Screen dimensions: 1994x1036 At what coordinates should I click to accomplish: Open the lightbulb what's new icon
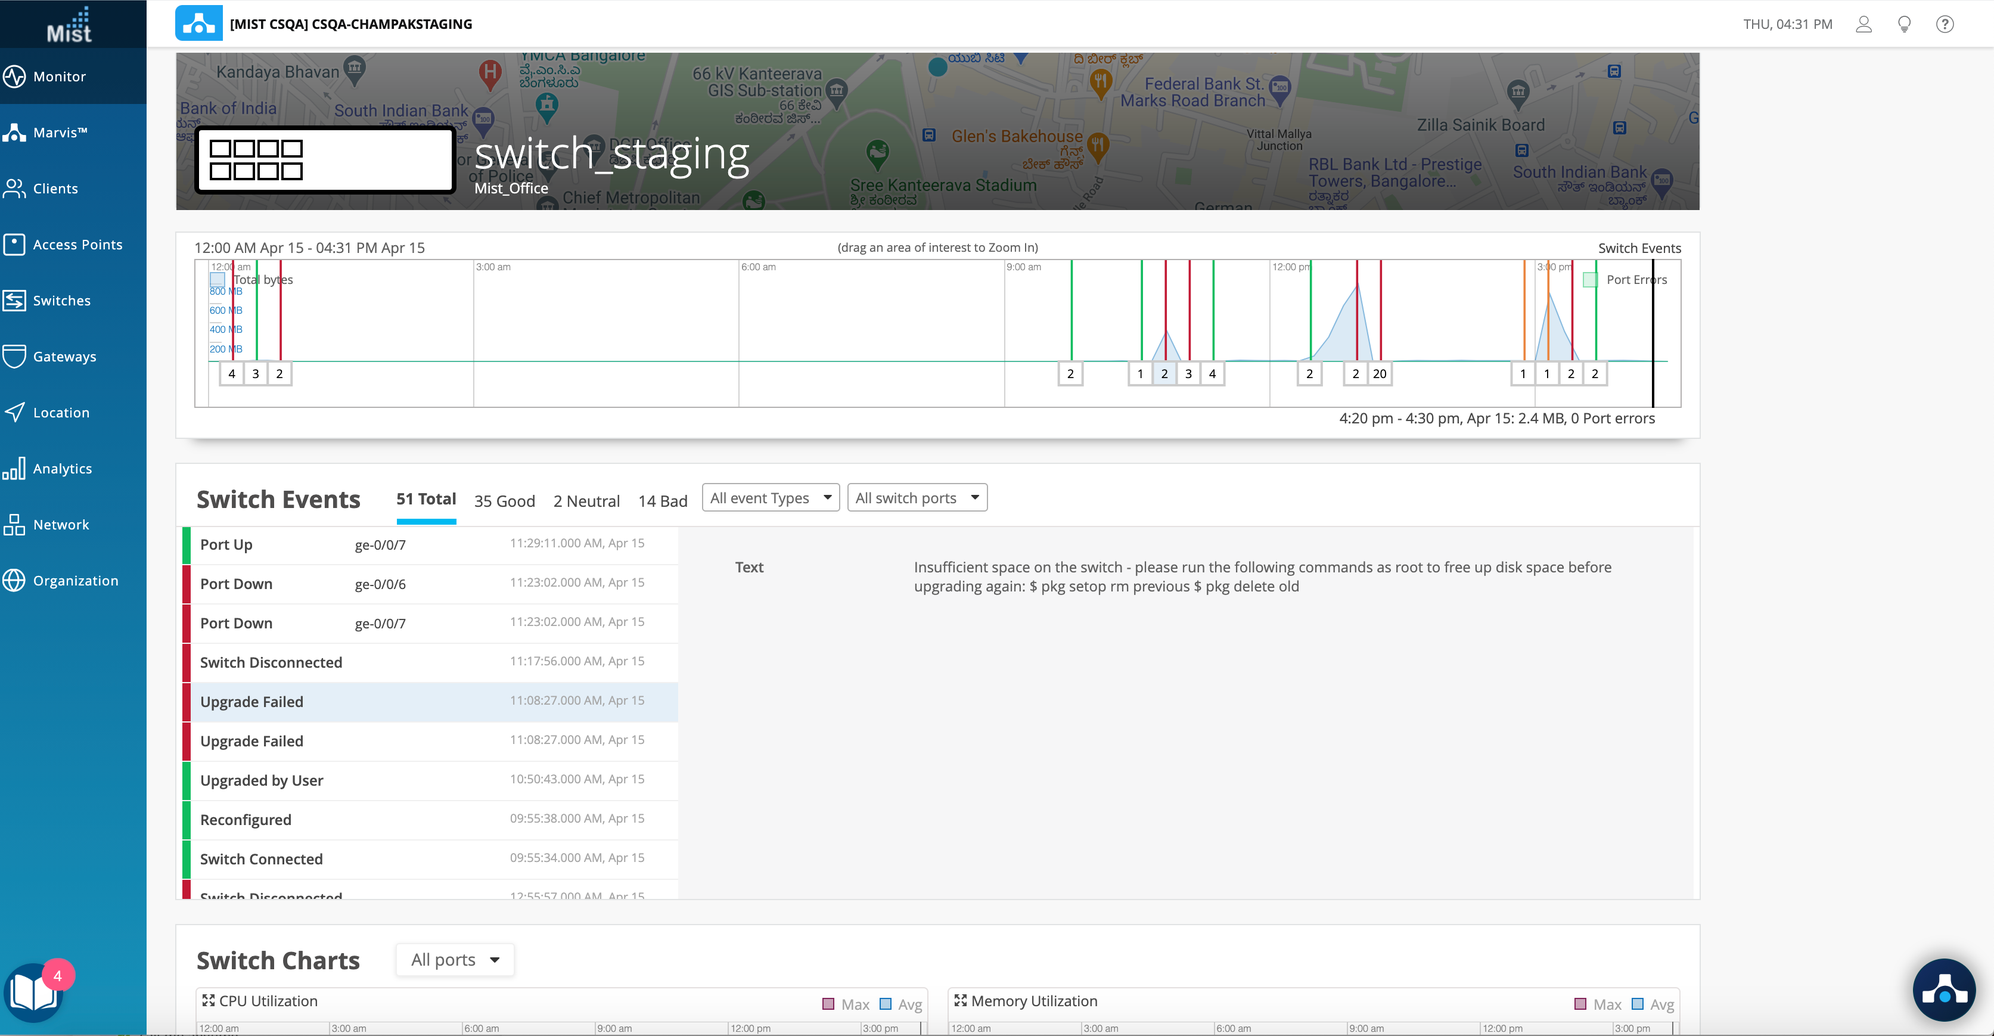(x=1904, y=24)
